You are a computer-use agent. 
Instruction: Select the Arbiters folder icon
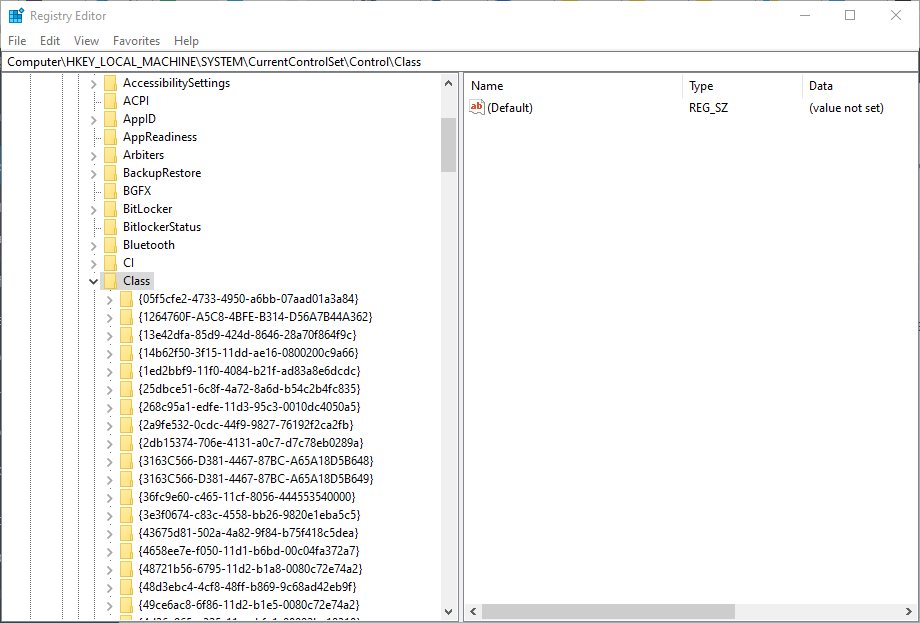110,155
